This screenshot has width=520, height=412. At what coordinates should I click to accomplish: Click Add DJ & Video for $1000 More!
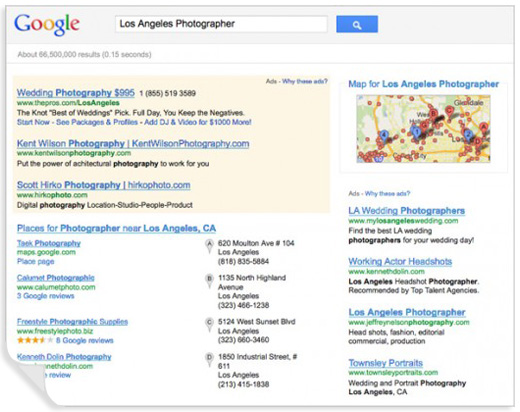coord(198,122)
